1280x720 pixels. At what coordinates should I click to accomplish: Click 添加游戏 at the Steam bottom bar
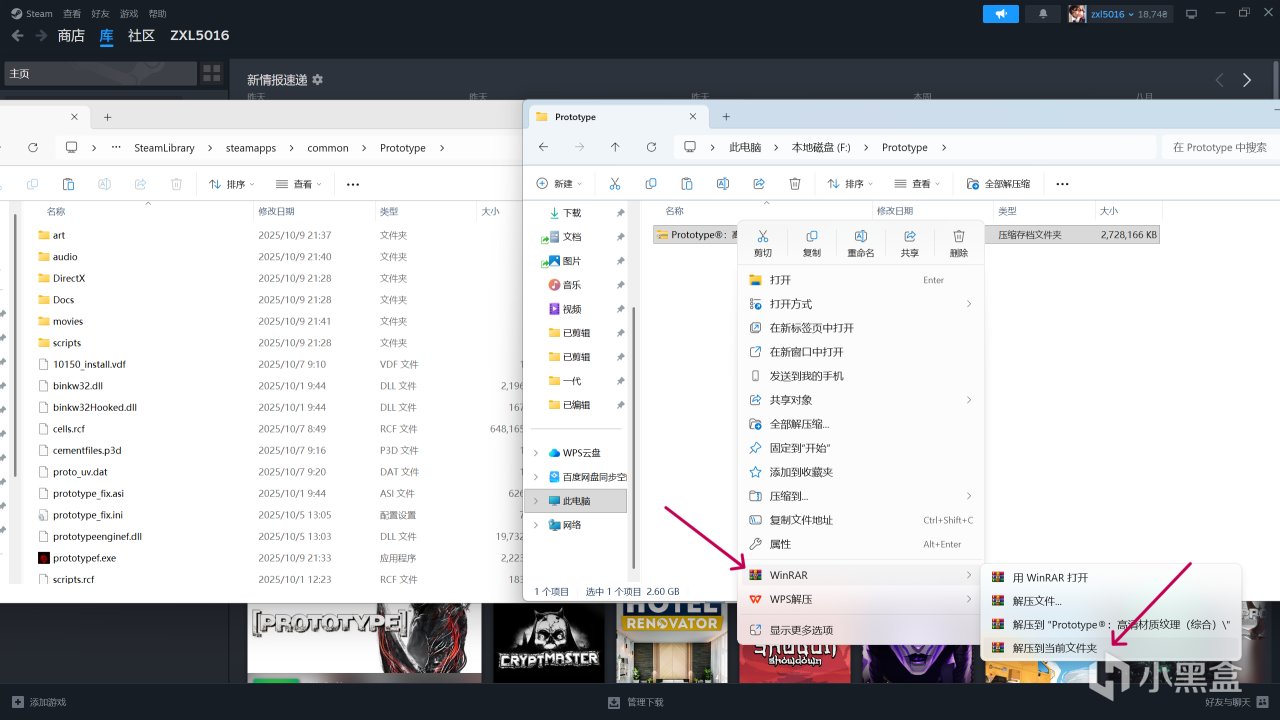39,702
